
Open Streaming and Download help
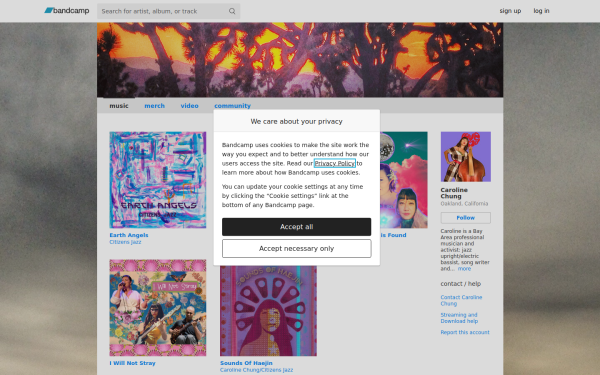[459, 318]
